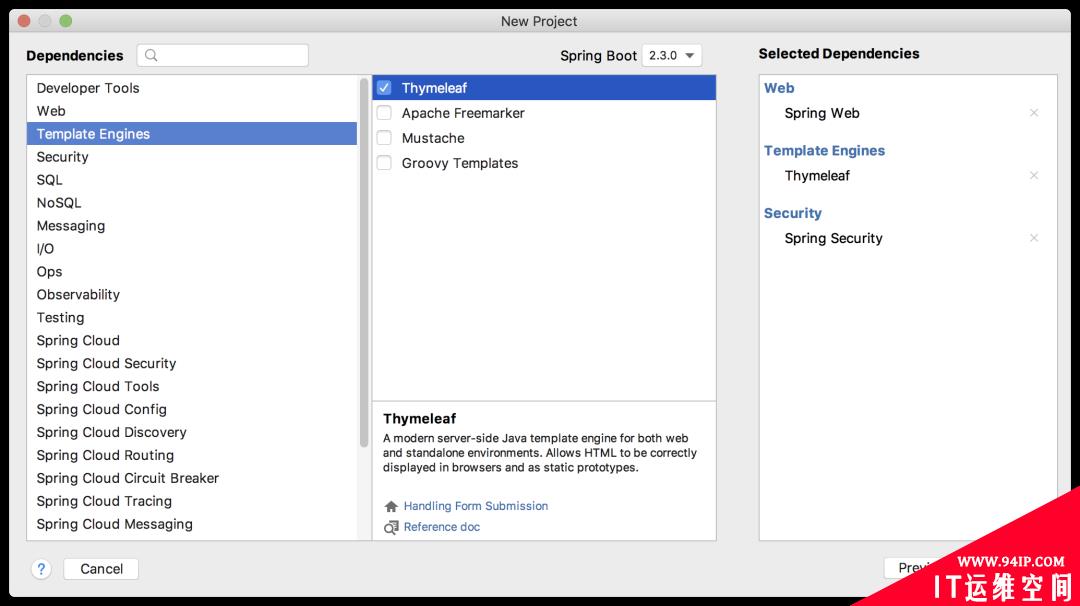Image resolution: width=1080 pixels, height=606 pixels.
Task: Uncheck the Thymeleaf checkbox
Action: (384, 88)
